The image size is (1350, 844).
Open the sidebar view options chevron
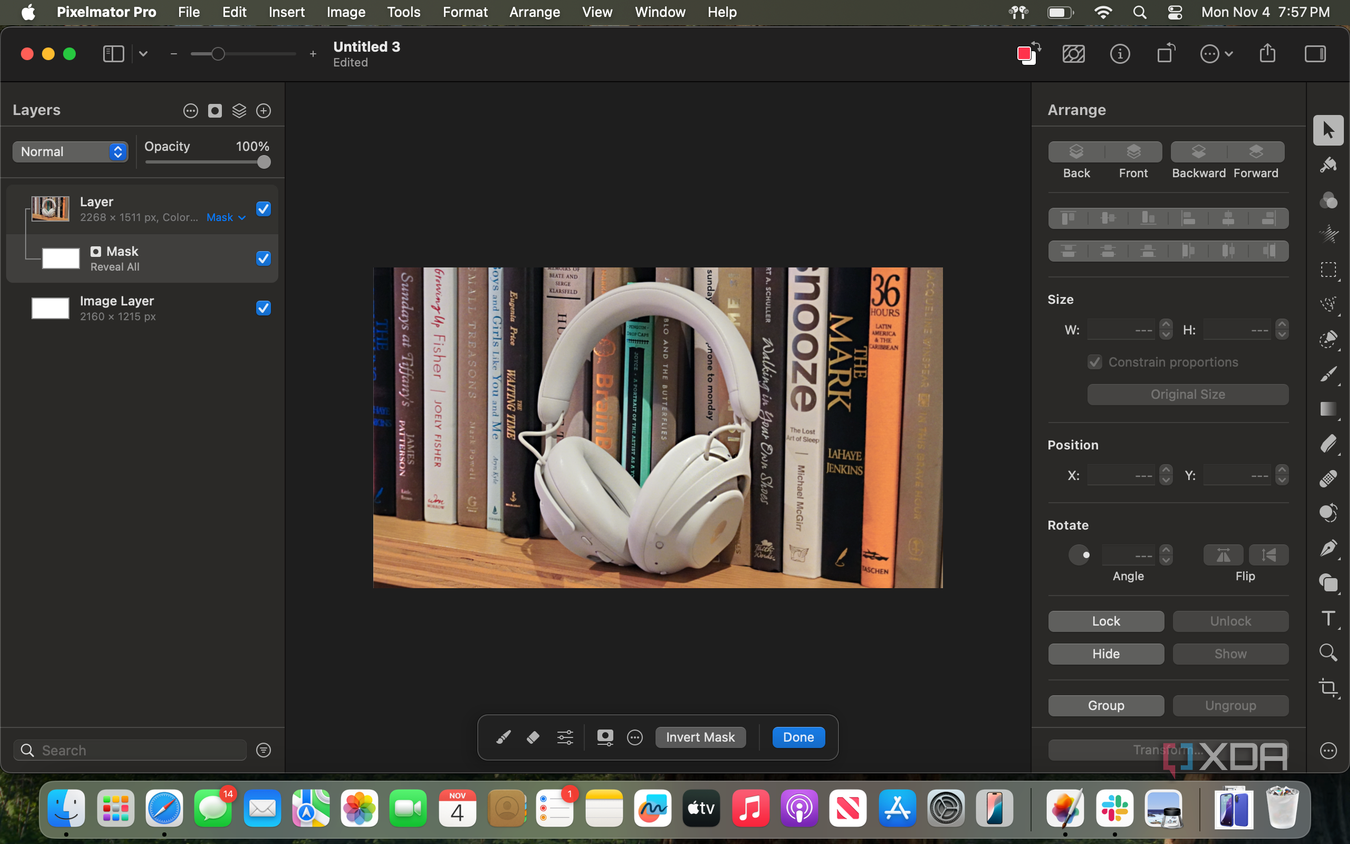point(143,54)
